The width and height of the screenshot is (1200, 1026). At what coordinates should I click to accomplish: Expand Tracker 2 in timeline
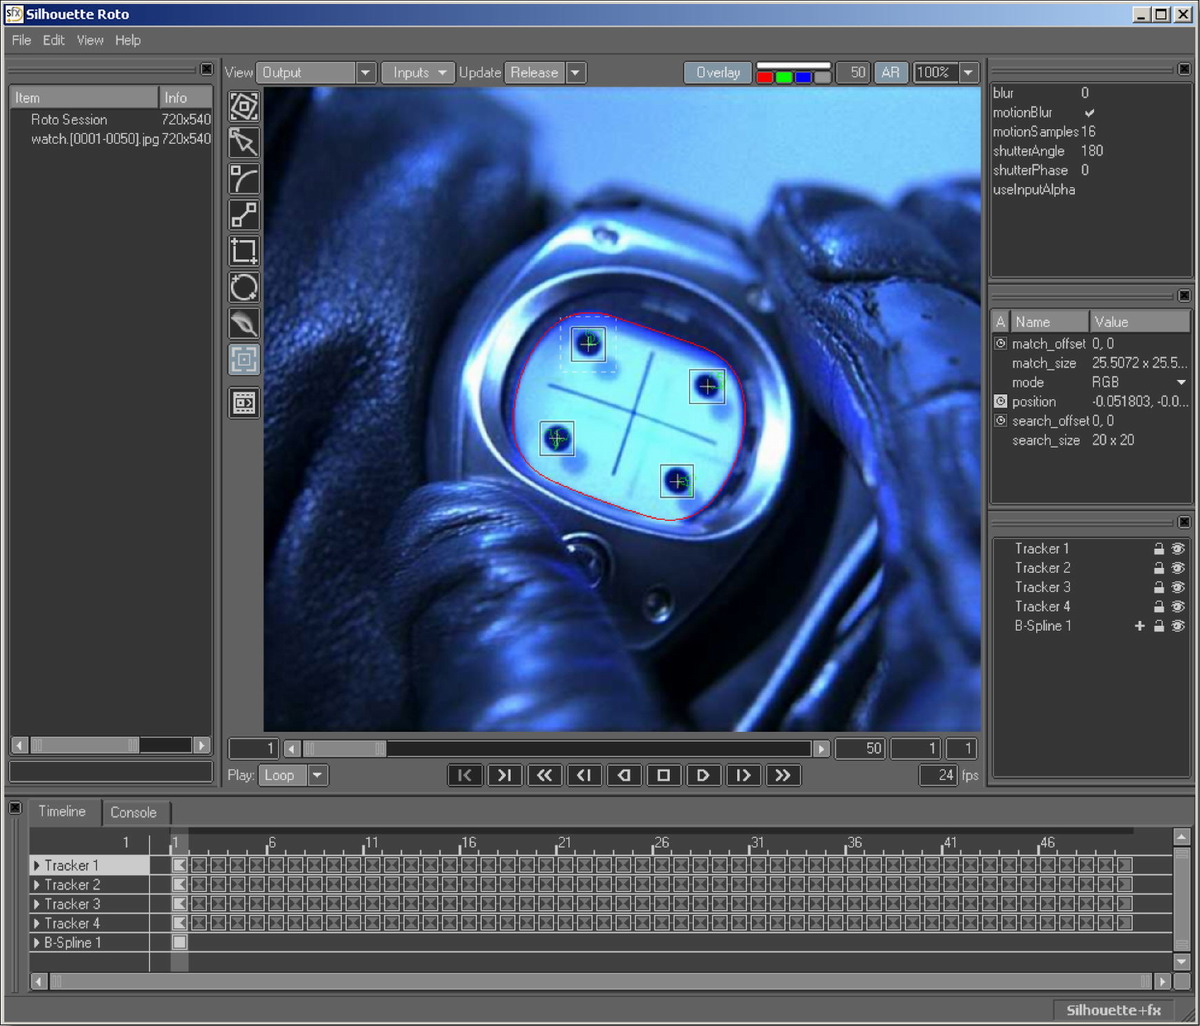(x=37, y=884)
